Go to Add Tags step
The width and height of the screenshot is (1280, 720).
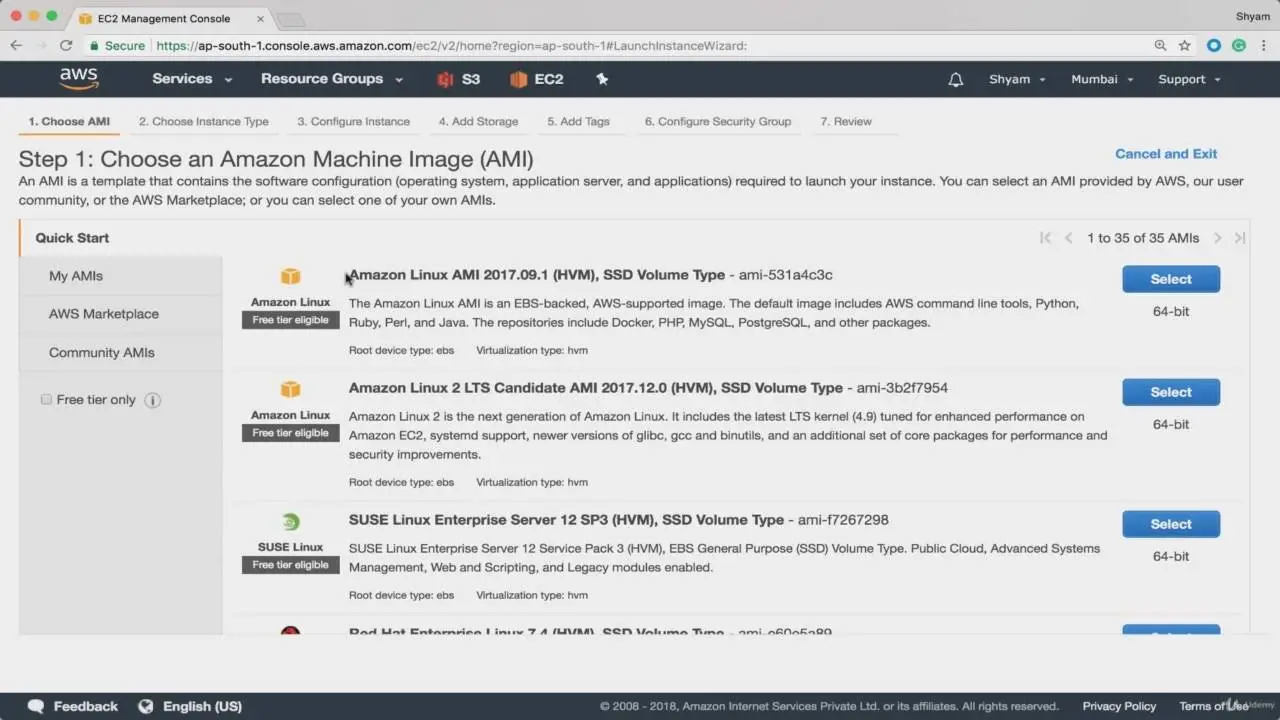pos(578,122)
